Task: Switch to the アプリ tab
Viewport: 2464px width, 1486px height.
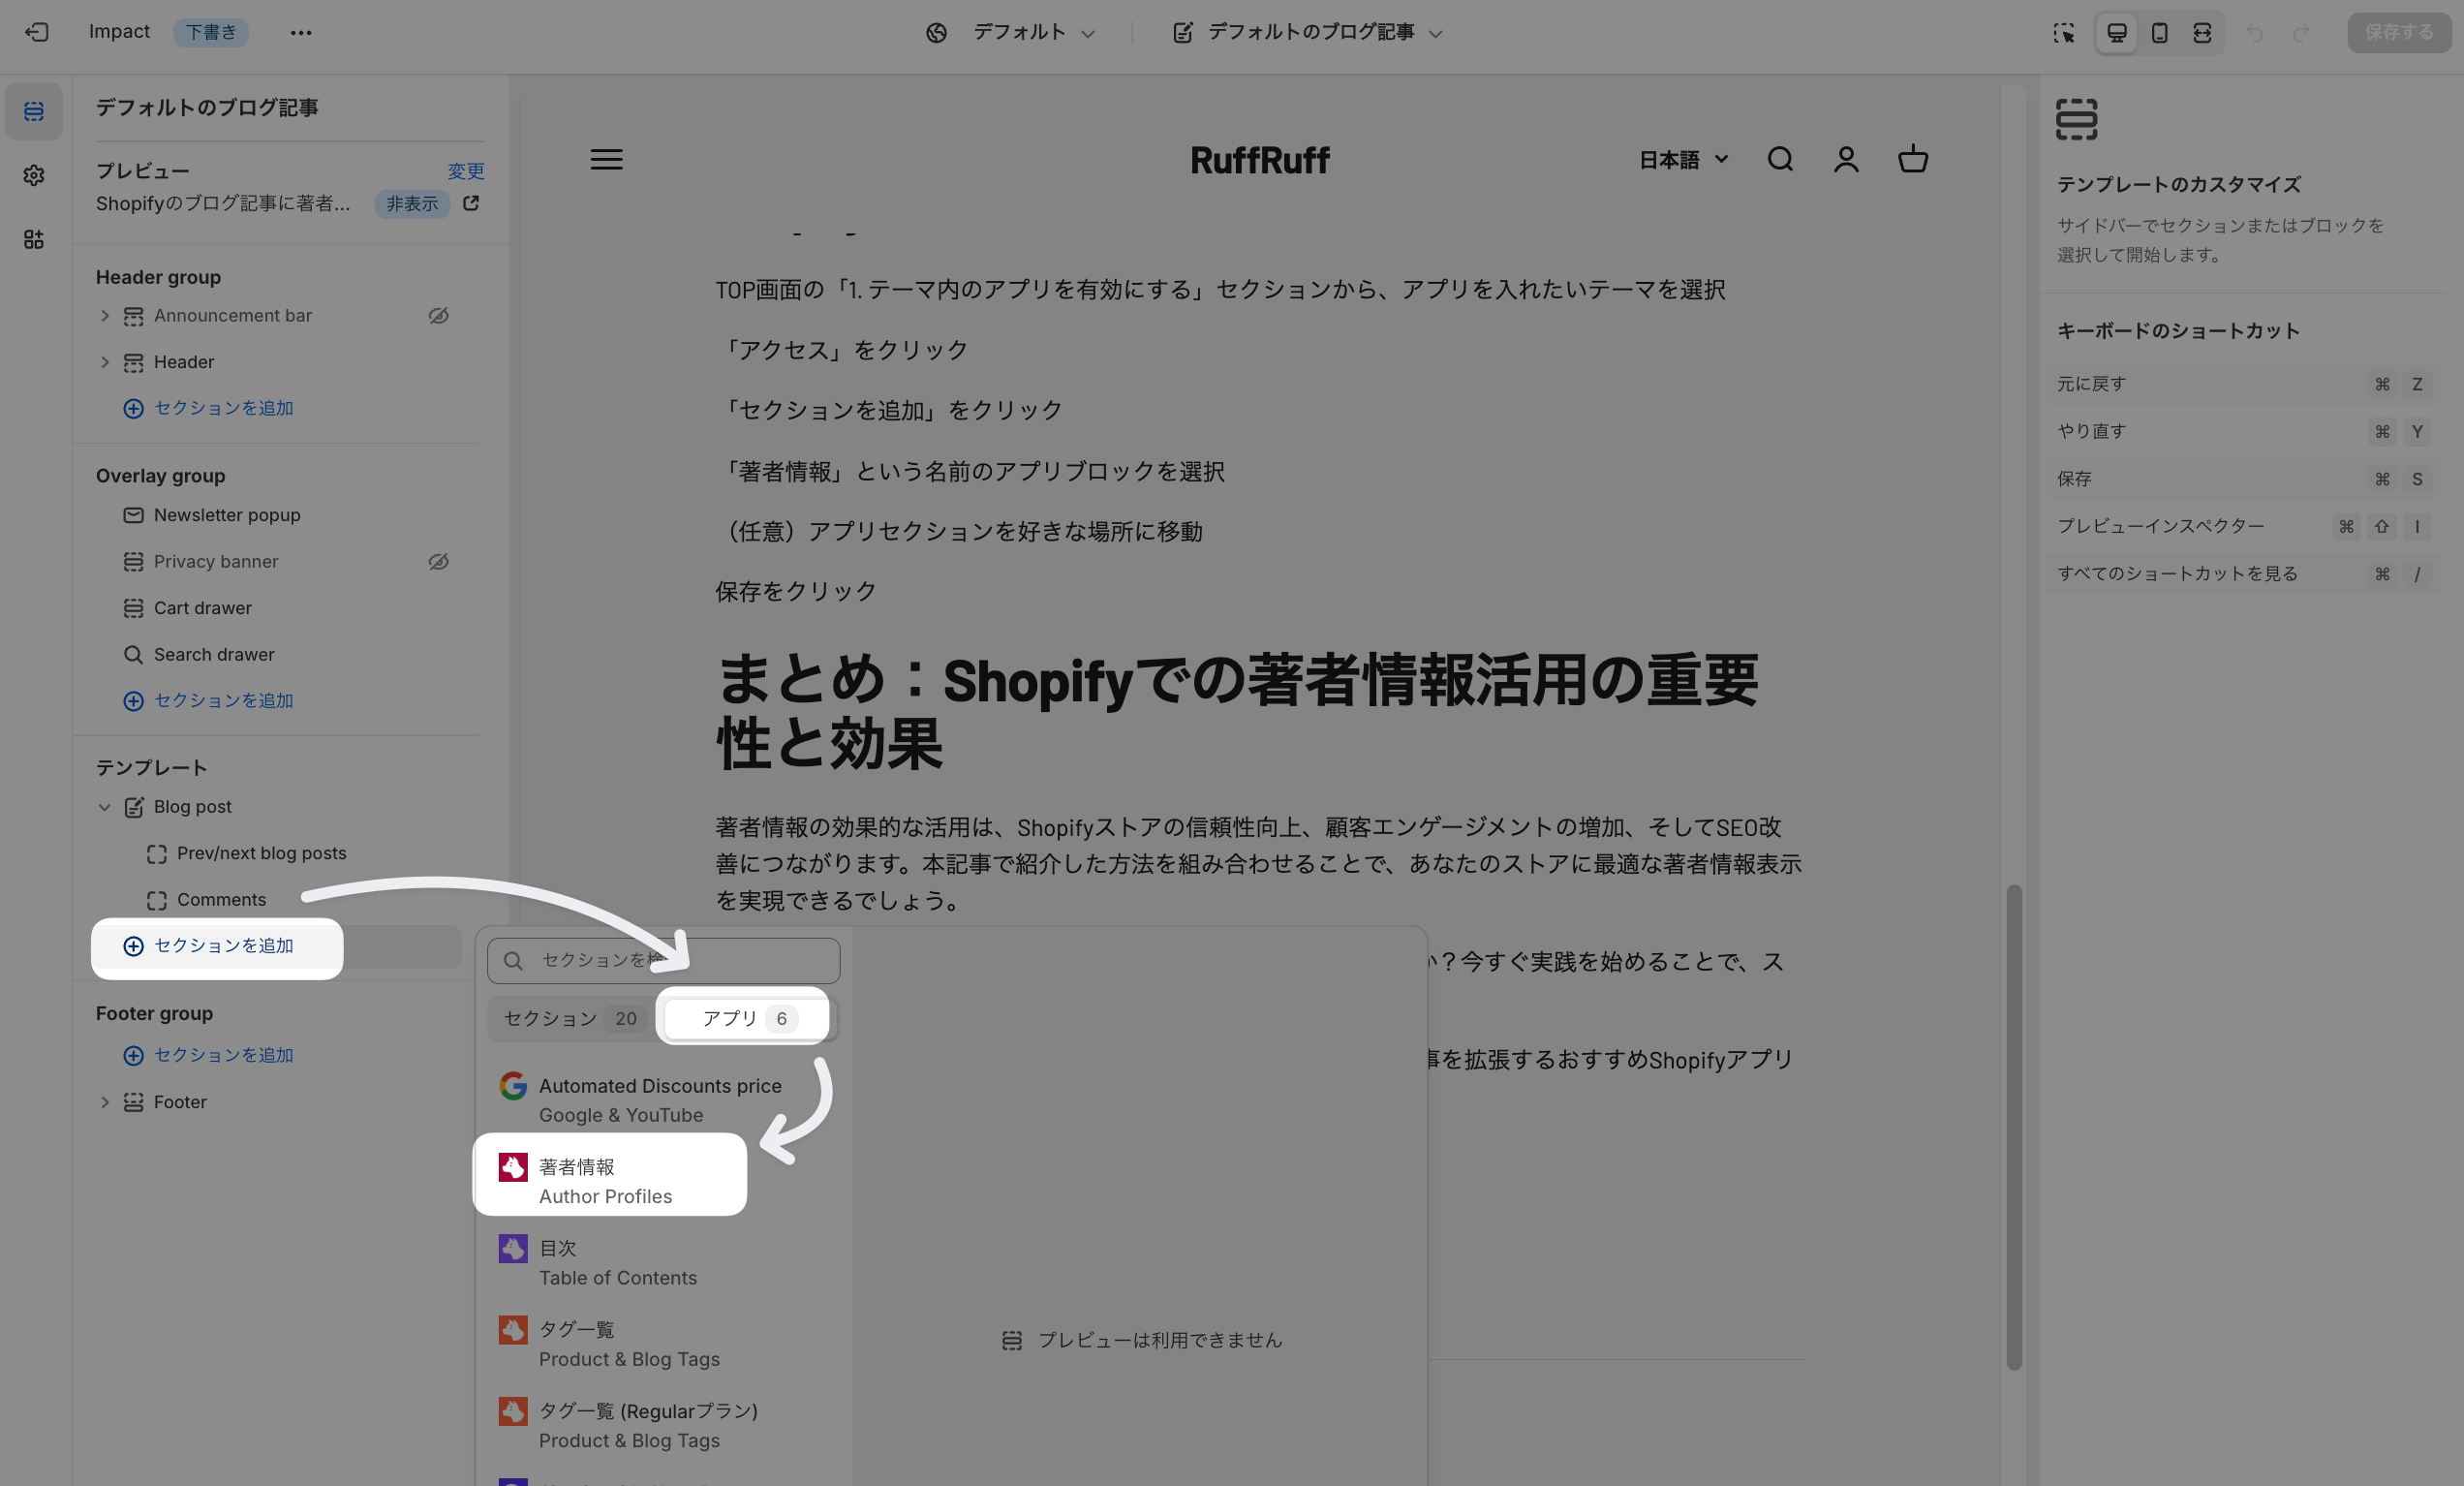Action: pyautogui.click(x=749, y=1018)
